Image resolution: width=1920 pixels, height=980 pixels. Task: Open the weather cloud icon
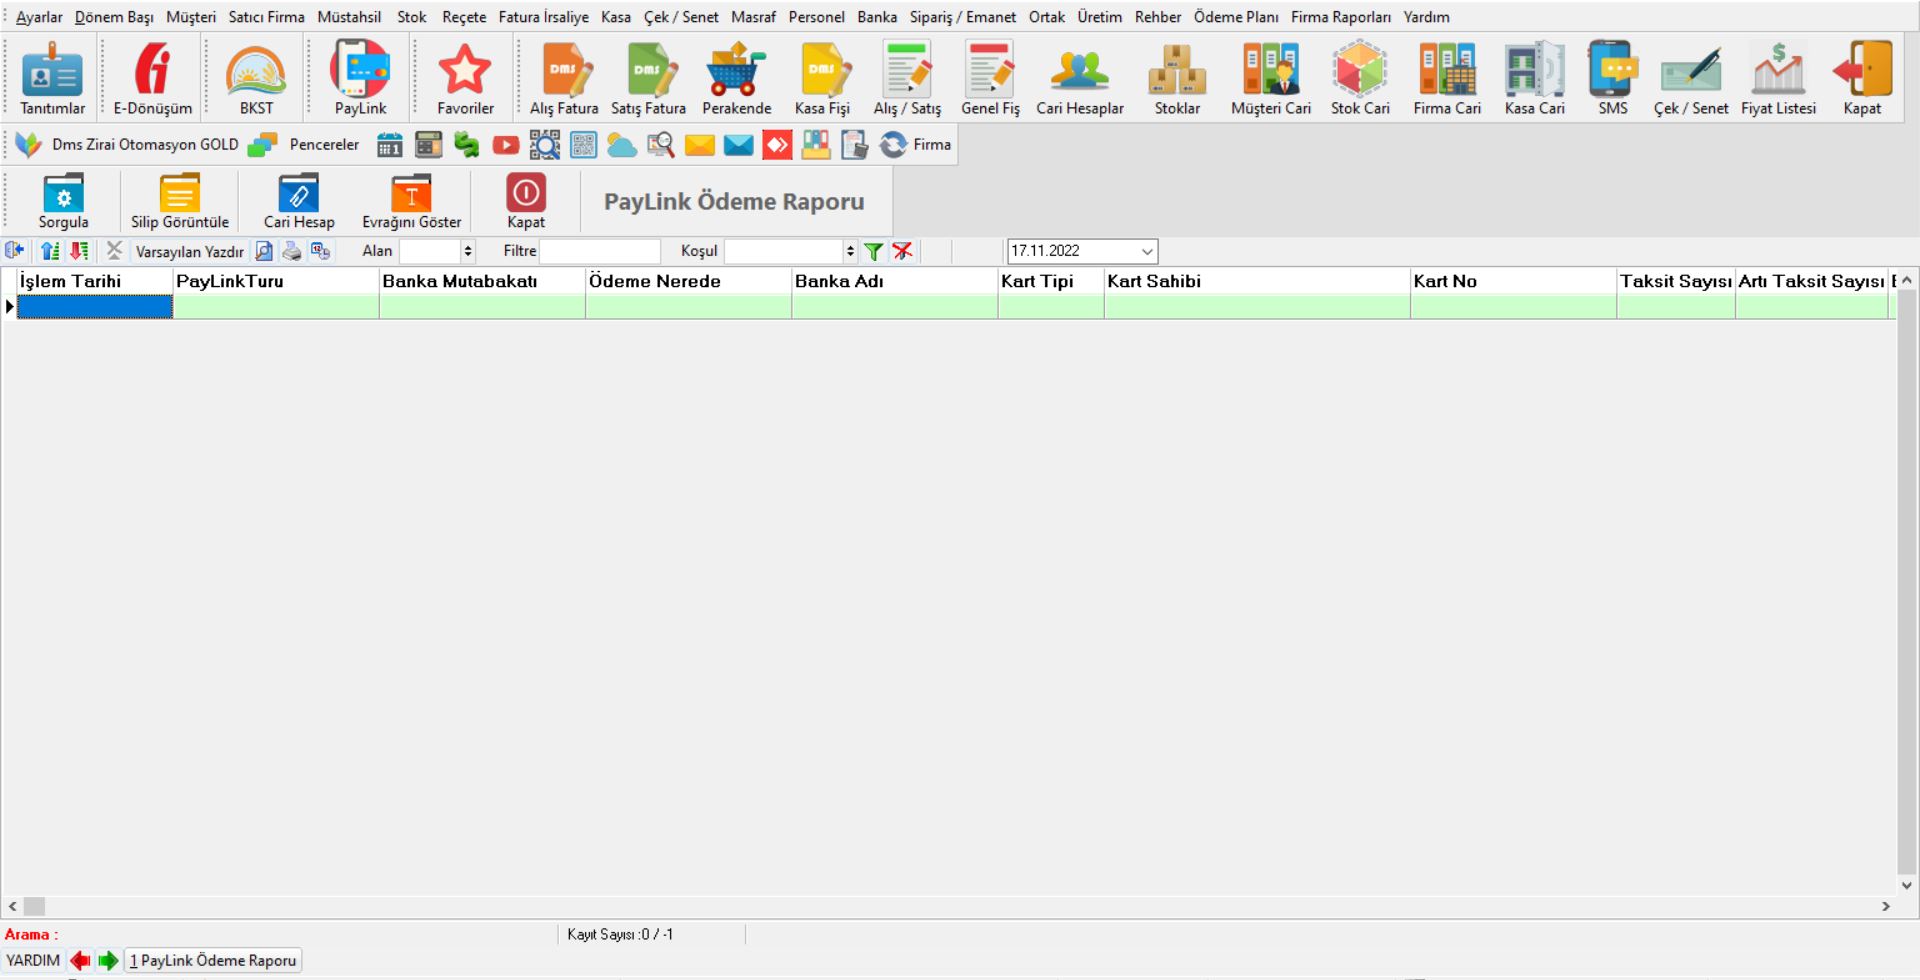pyautogui.click(x=622, y=146)
